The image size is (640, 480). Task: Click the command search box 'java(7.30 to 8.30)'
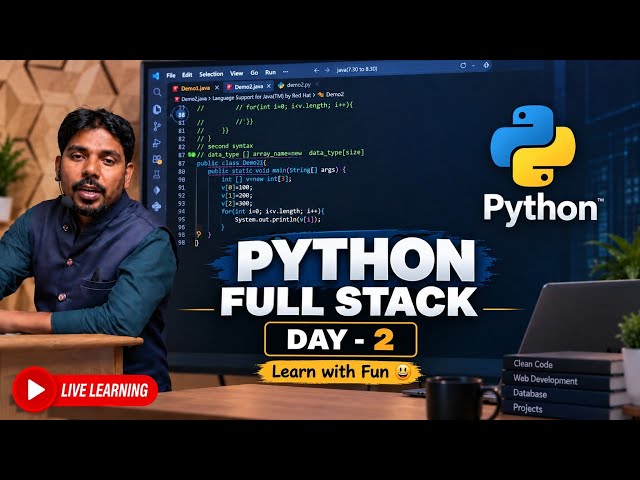coord(357,69)
